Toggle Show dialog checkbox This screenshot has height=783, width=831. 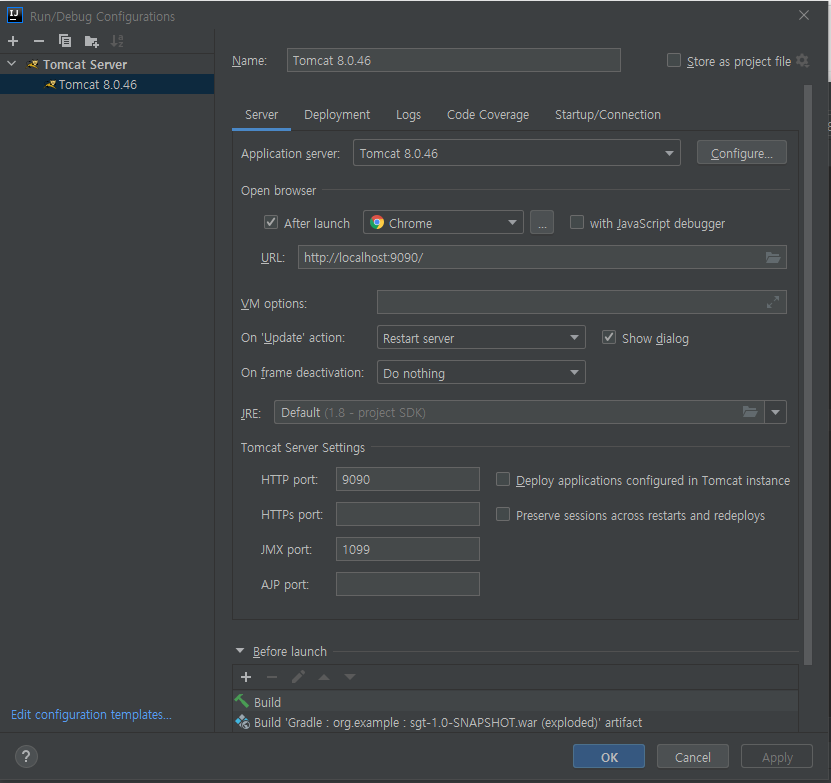pos(609,337)
